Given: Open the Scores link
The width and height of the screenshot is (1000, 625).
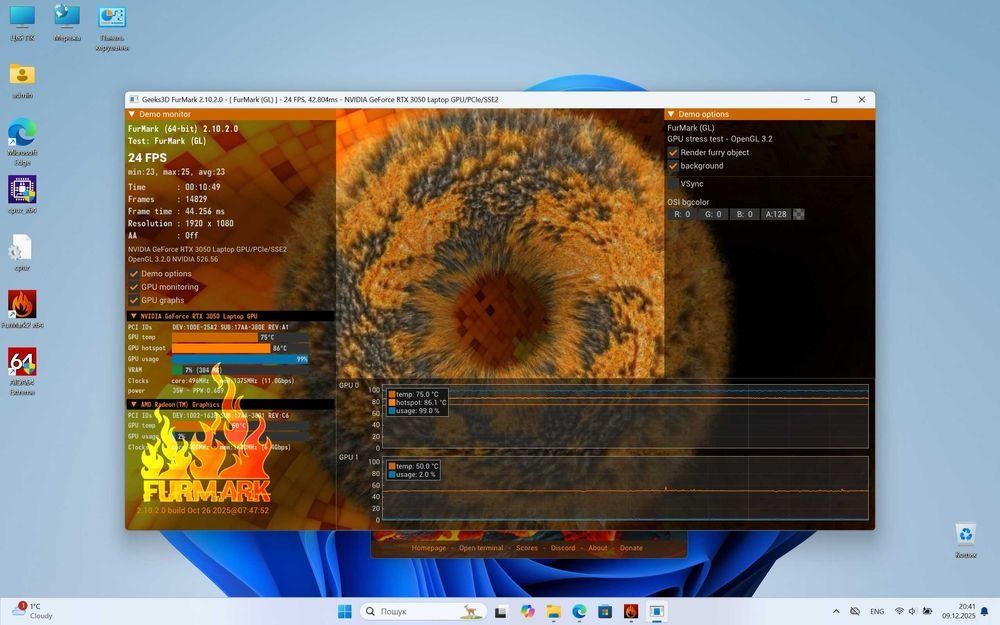Looking at the screenshot, I should (x=527, y=548).
